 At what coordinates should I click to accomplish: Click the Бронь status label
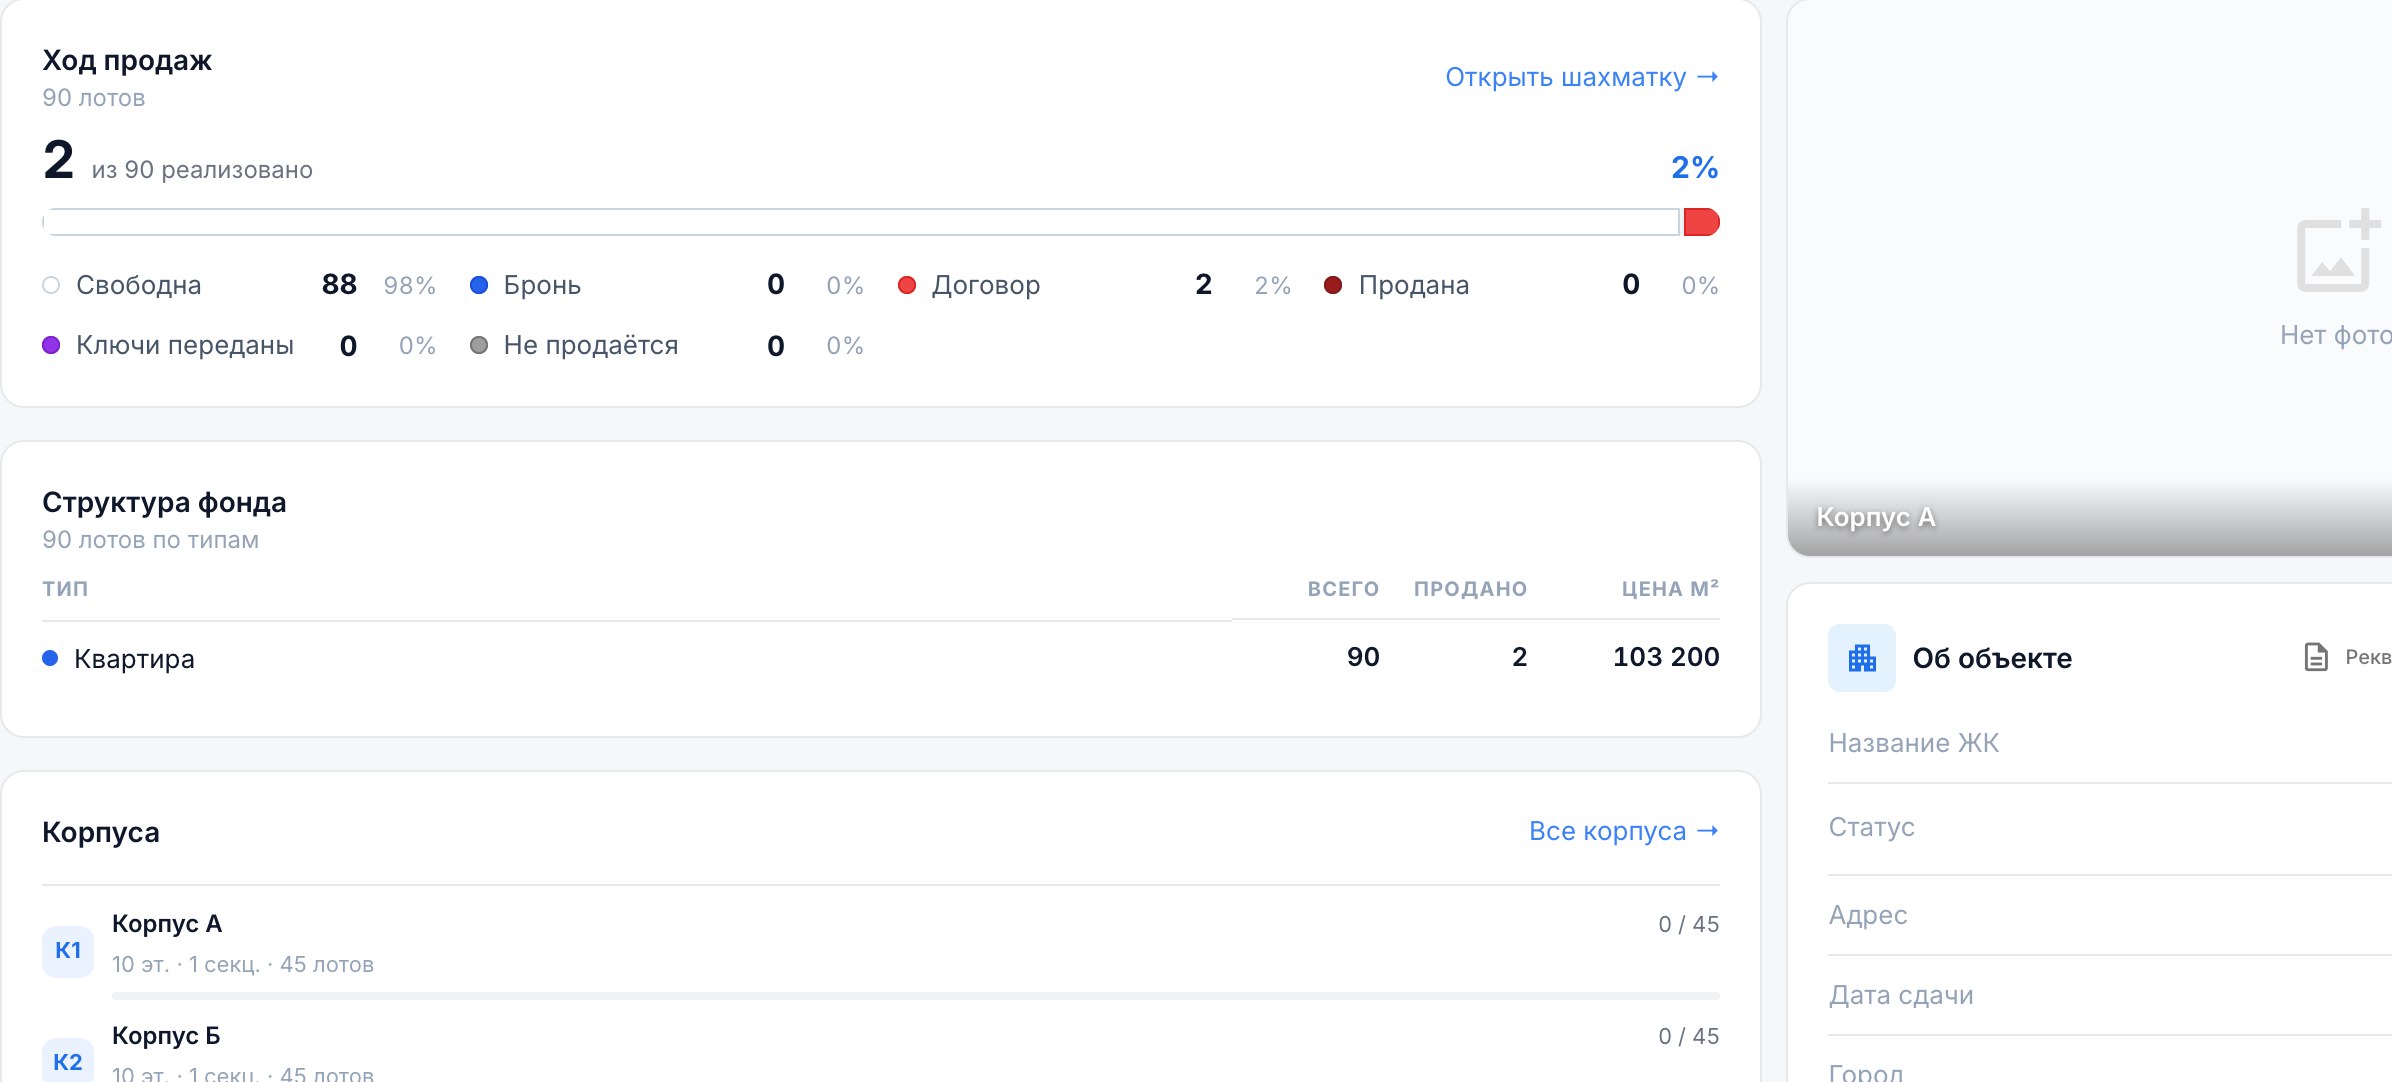tap(542, 285)
